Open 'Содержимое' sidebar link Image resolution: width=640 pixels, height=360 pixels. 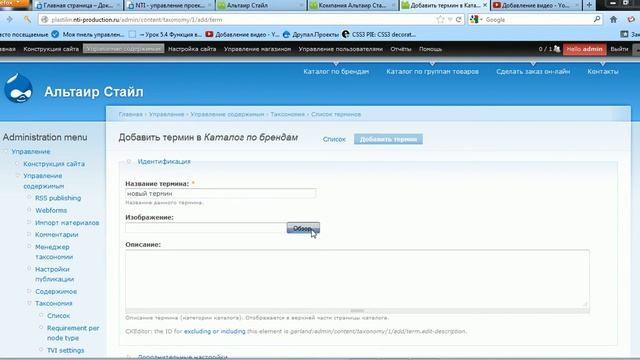coord(56,291)
